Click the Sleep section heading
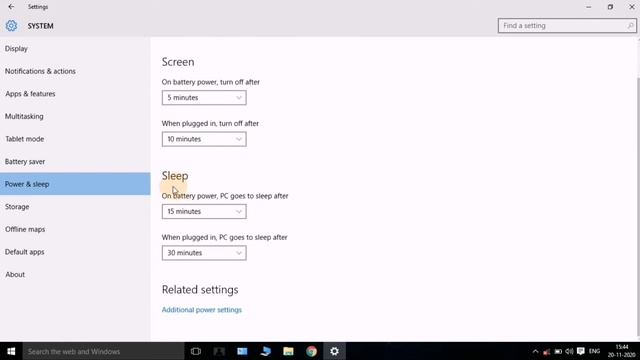The image size is (640, 360). click(x=175, y=176)
